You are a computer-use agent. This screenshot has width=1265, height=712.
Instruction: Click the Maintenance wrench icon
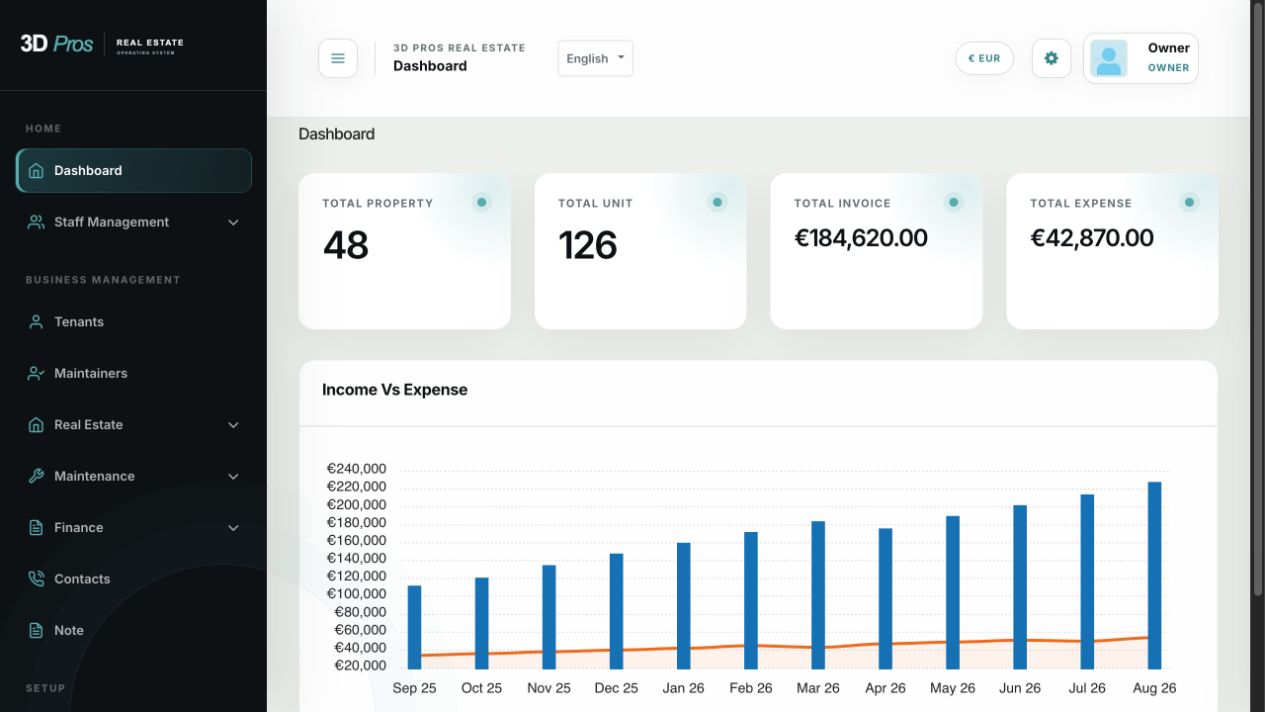(x=36, y=476)
